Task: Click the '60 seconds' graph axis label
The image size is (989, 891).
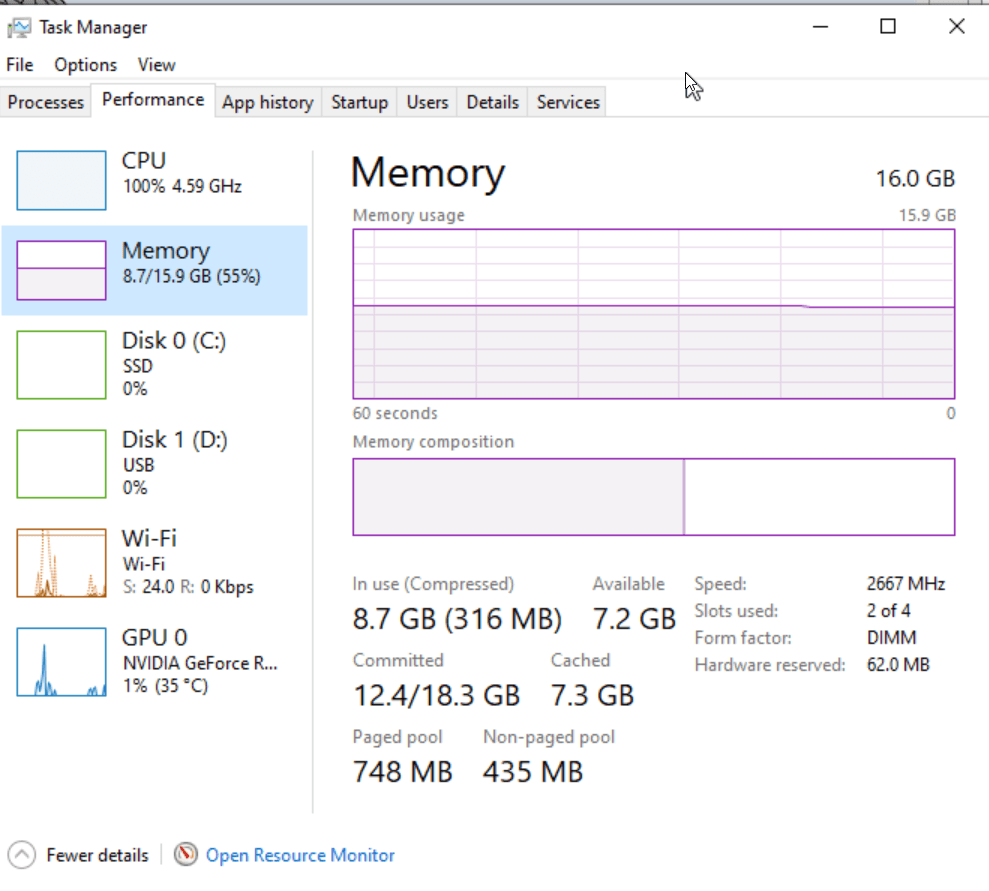Action: coord(395,414)
